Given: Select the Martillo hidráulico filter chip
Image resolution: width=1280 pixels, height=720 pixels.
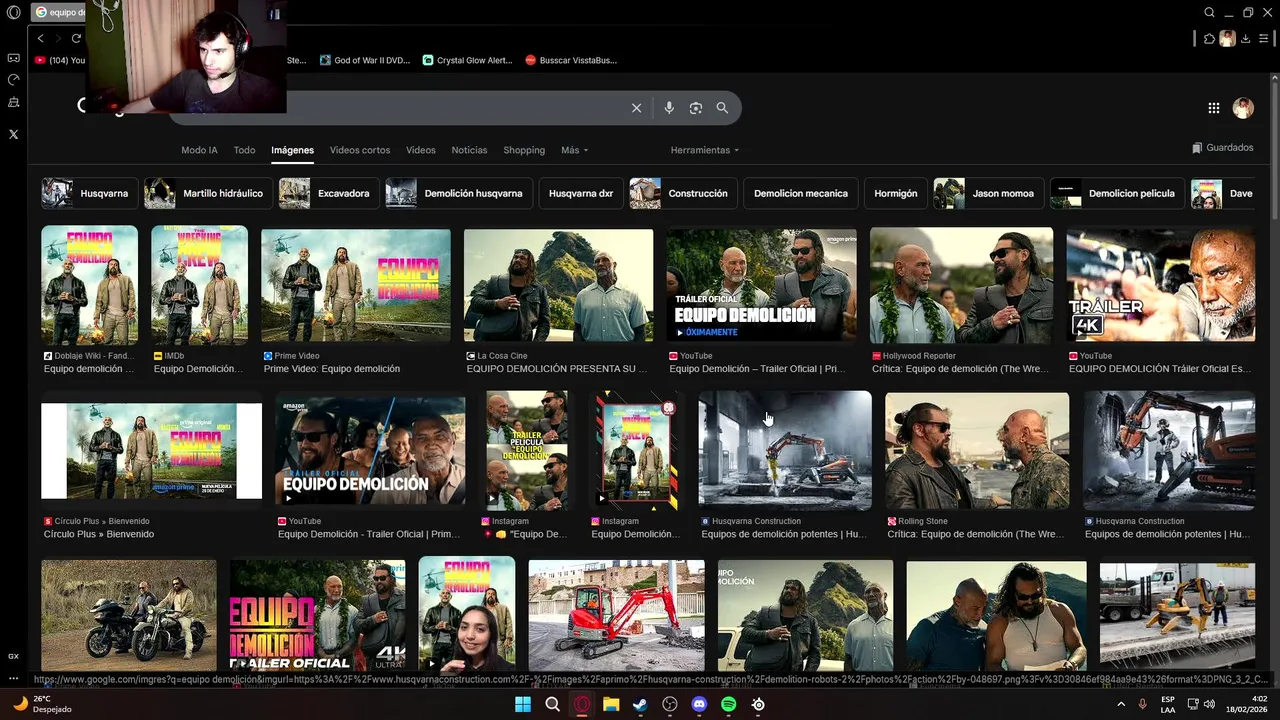Looking at the screenshot, I should [x=208, y=193].
